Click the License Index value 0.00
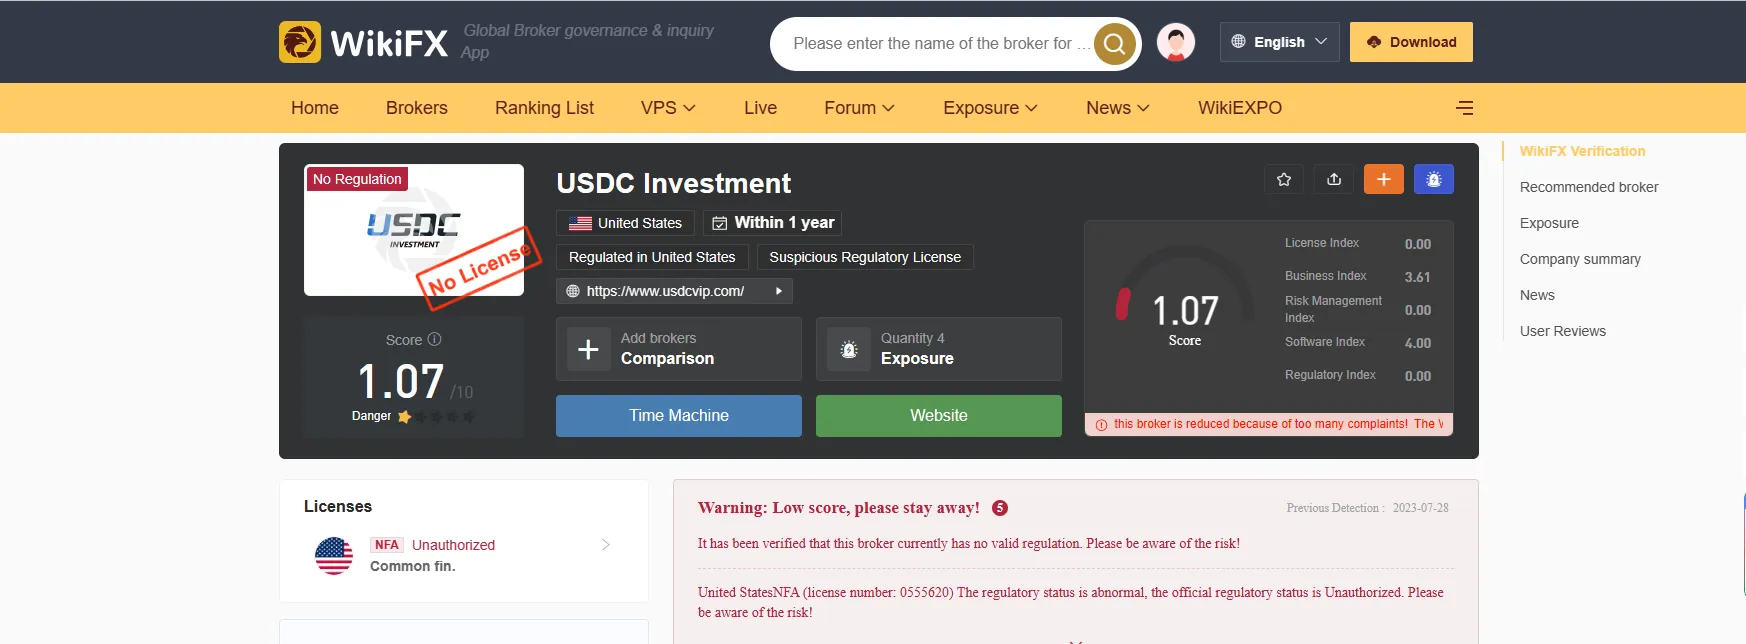This screenshot has width=1746, height=644. click(x=1417, y=244)
